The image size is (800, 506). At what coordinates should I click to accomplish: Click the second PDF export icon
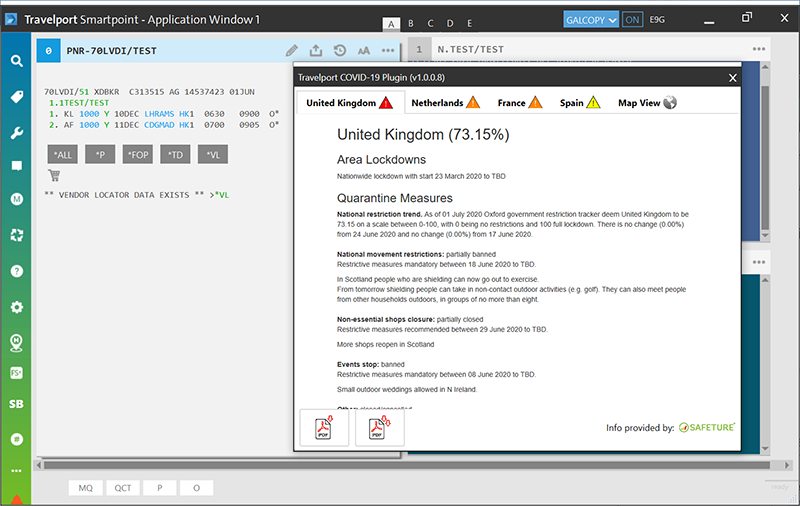pyautogui.click(x=380, y=428)
